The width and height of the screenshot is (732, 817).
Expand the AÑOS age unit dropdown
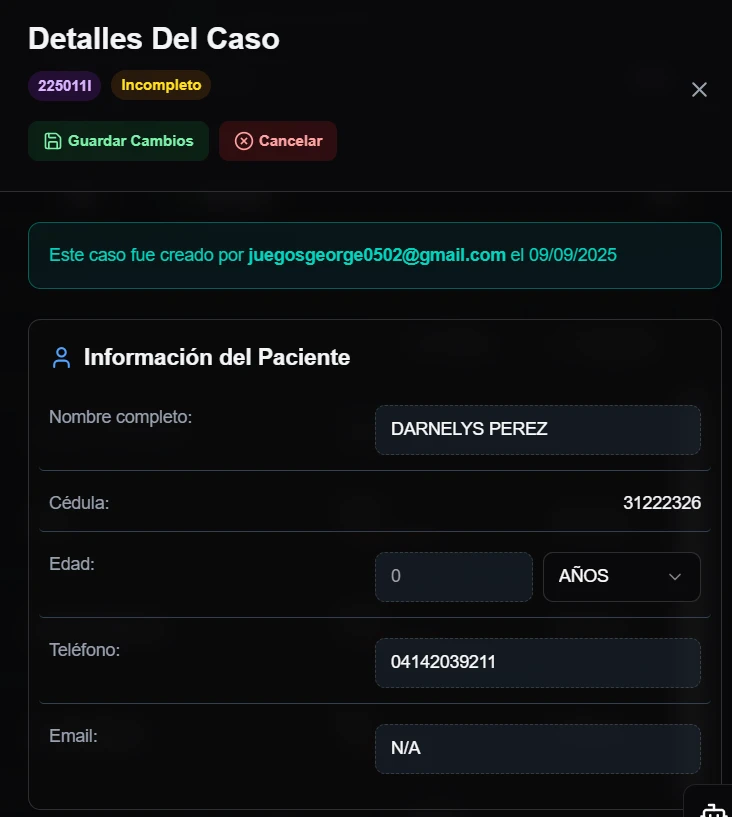coord(621,577)
